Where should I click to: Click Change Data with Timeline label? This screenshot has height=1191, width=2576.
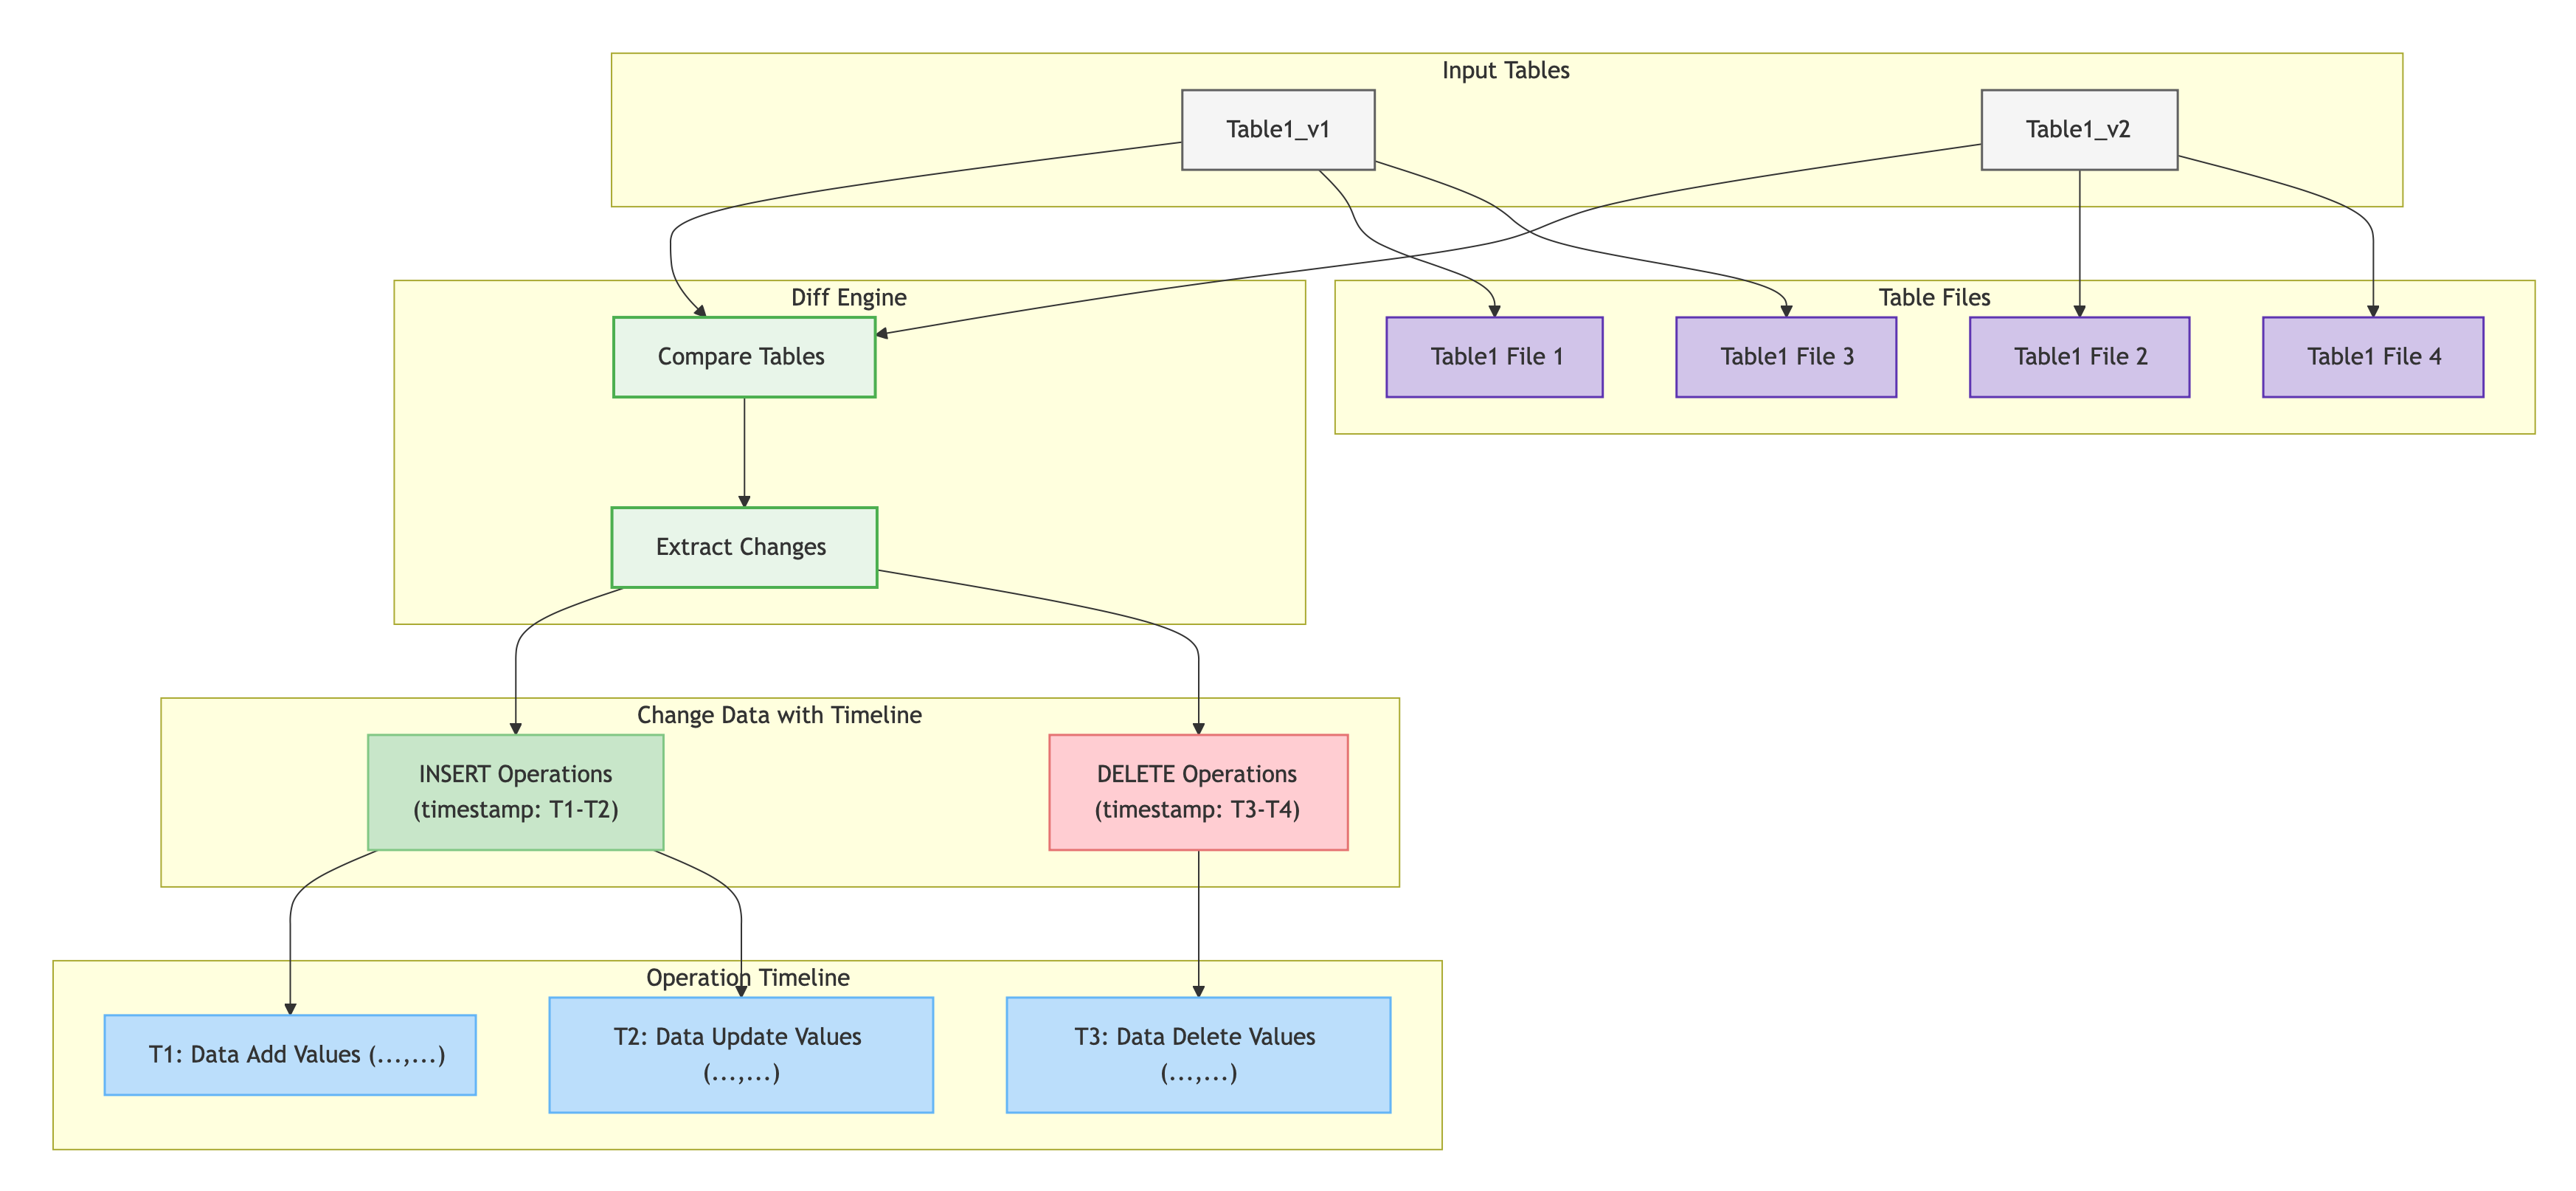[x=779, y=715]
